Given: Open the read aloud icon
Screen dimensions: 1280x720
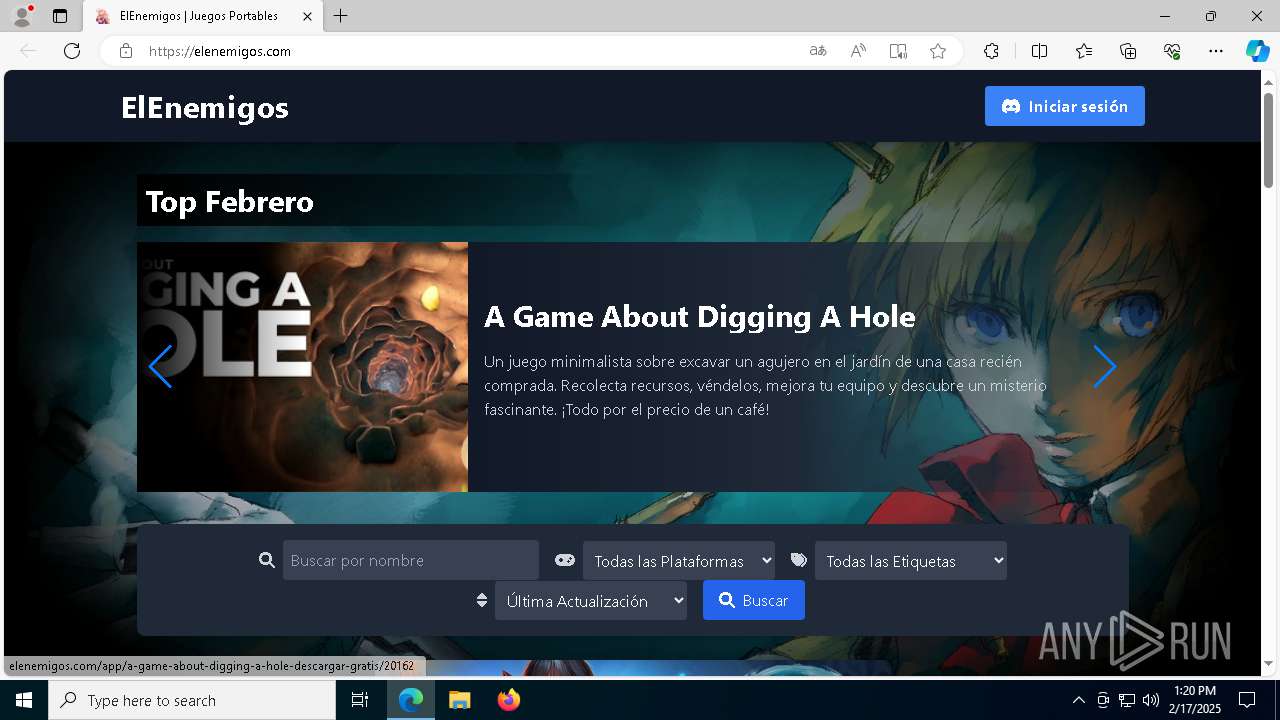Looking at the screenshot, I should click(x=858, y=51).
